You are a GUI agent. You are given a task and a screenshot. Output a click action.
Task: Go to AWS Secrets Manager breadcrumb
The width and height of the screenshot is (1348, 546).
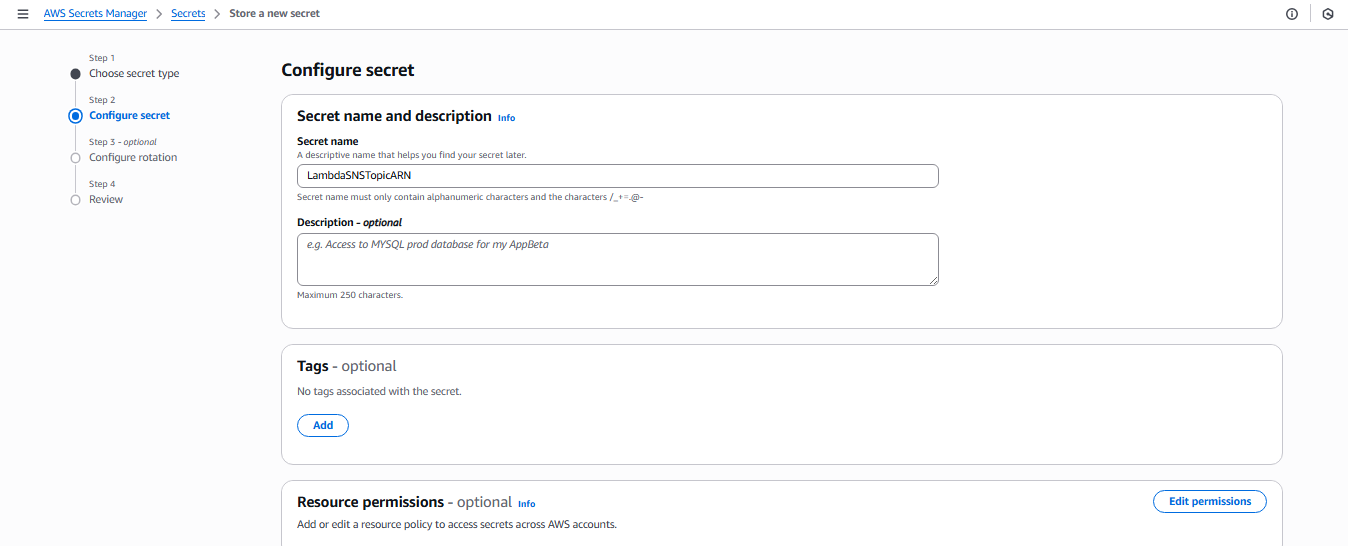click(95, 14)
